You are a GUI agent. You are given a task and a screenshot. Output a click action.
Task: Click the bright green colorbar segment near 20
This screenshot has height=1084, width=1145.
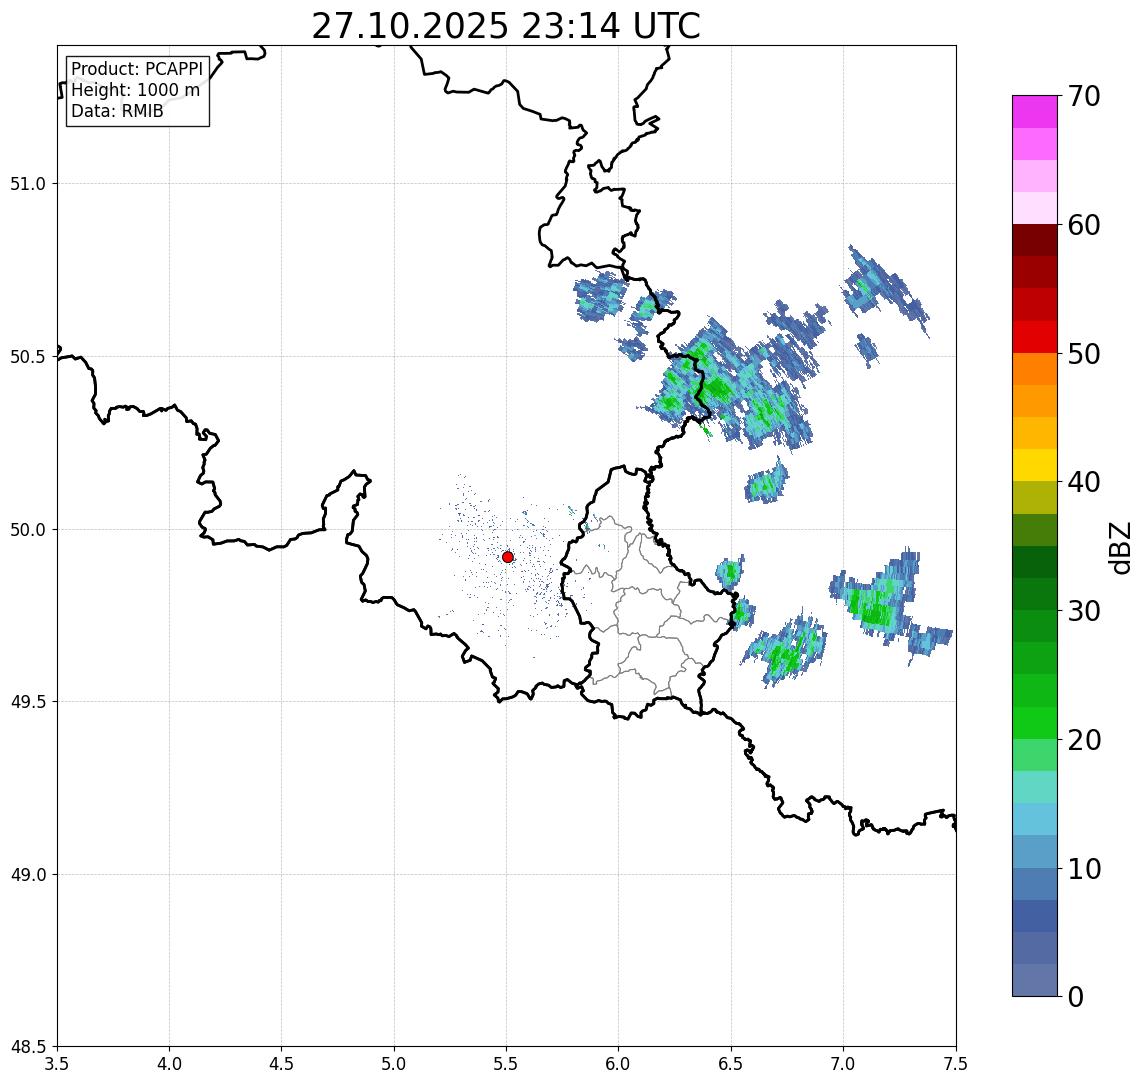1035,723
